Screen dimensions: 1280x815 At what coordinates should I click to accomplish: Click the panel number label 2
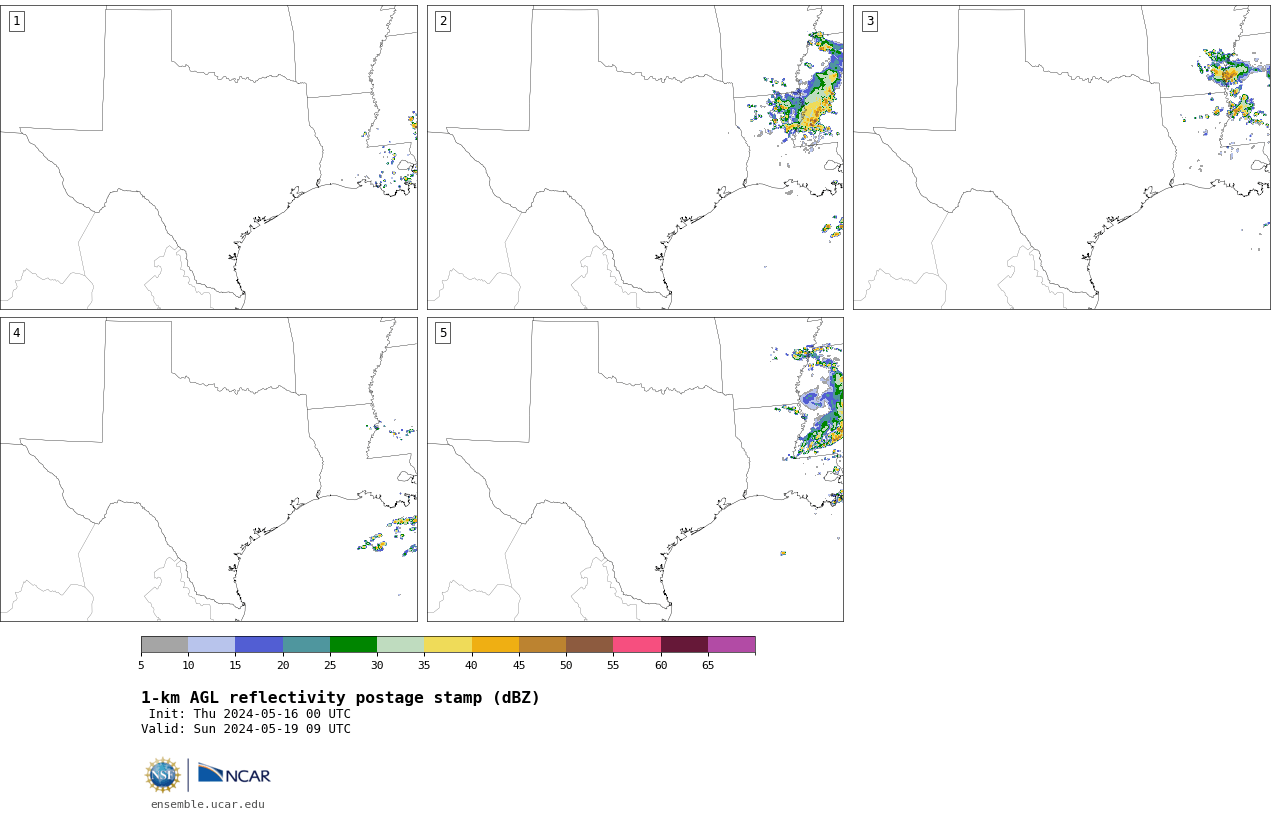point(443,21)
